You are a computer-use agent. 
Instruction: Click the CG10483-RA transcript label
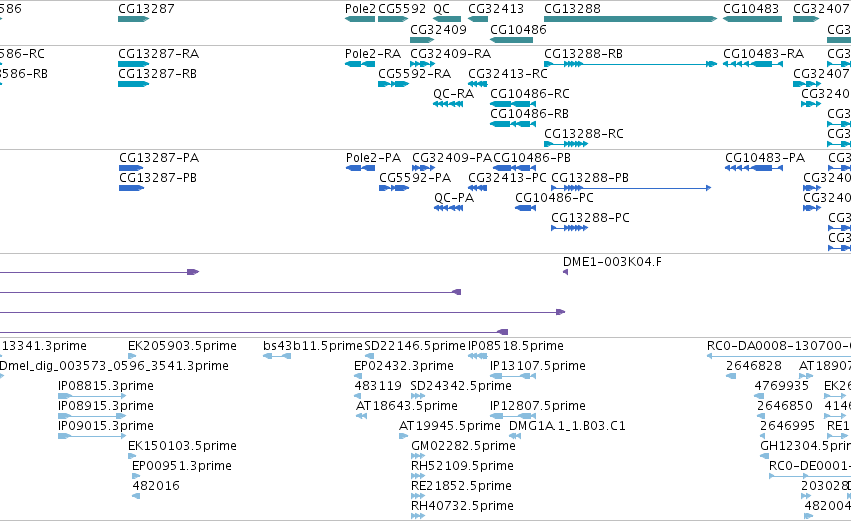click(764, 54)
